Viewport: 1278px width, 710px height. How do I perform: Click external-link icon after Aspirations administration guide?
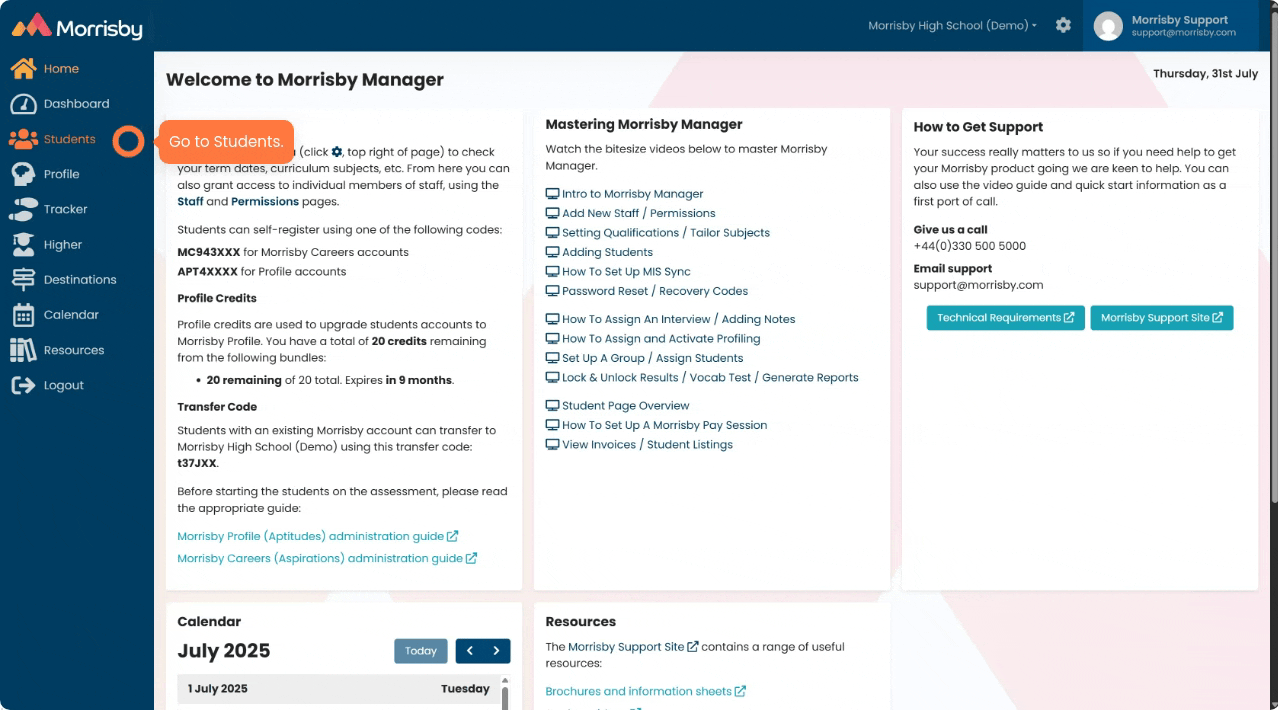tap(472, 559)
